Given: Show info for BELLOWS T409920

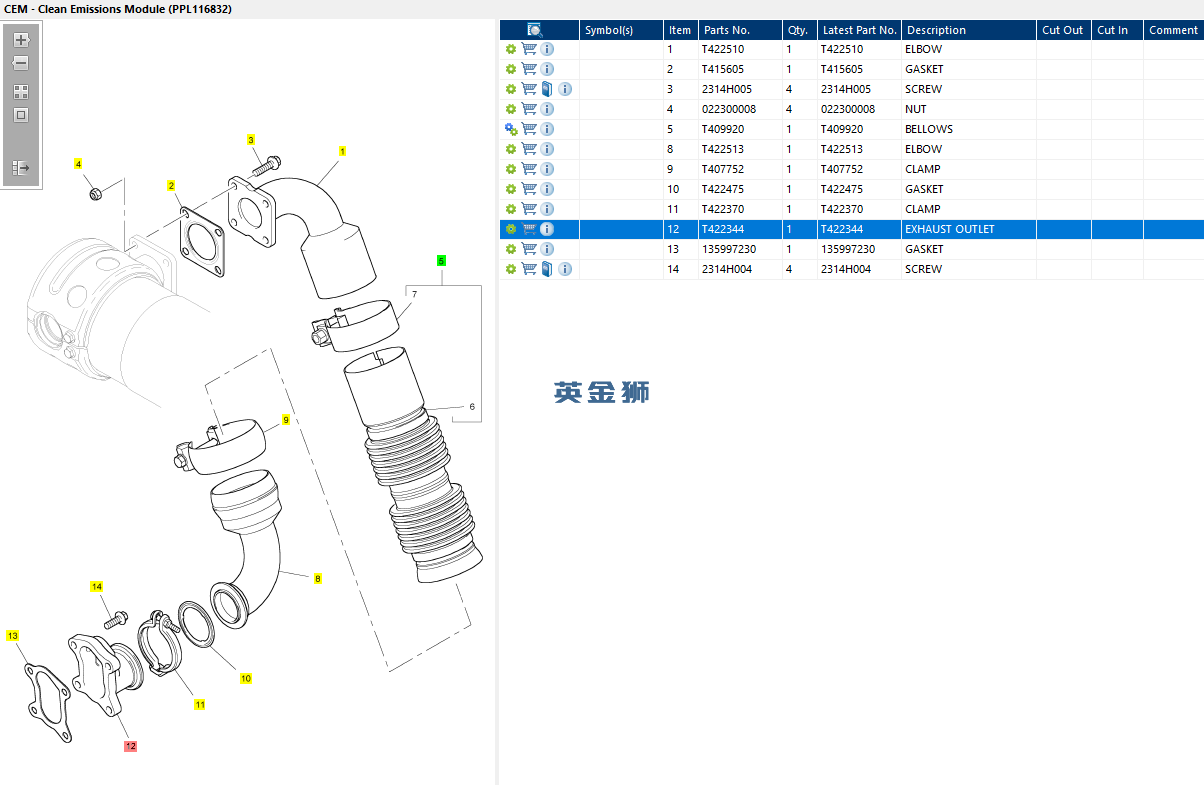Looking at the screenshot, I should [x=547, y=129].
